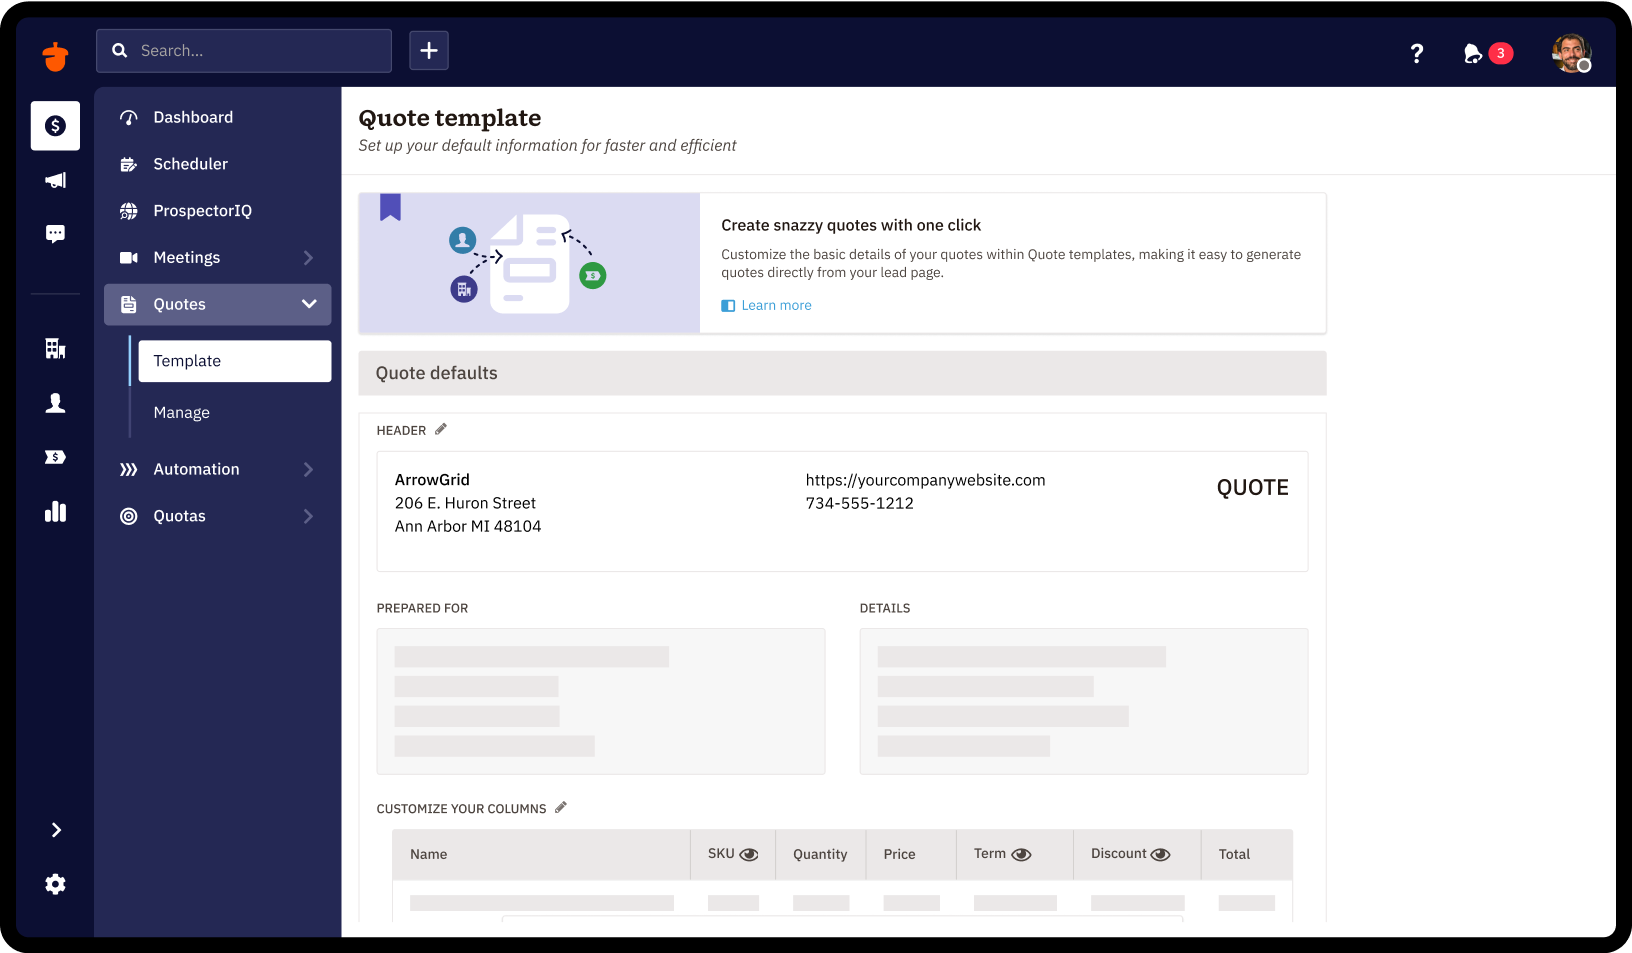Open the chat bubble icon in left rail

tap(55, 234)
